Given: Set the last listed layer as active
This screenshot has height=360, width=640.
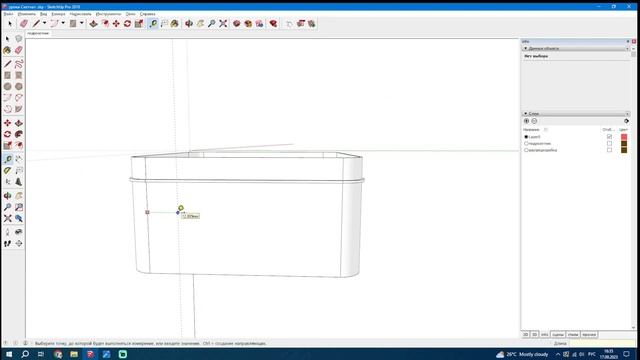Looking at the screenshot, I should tap(526, 150).
